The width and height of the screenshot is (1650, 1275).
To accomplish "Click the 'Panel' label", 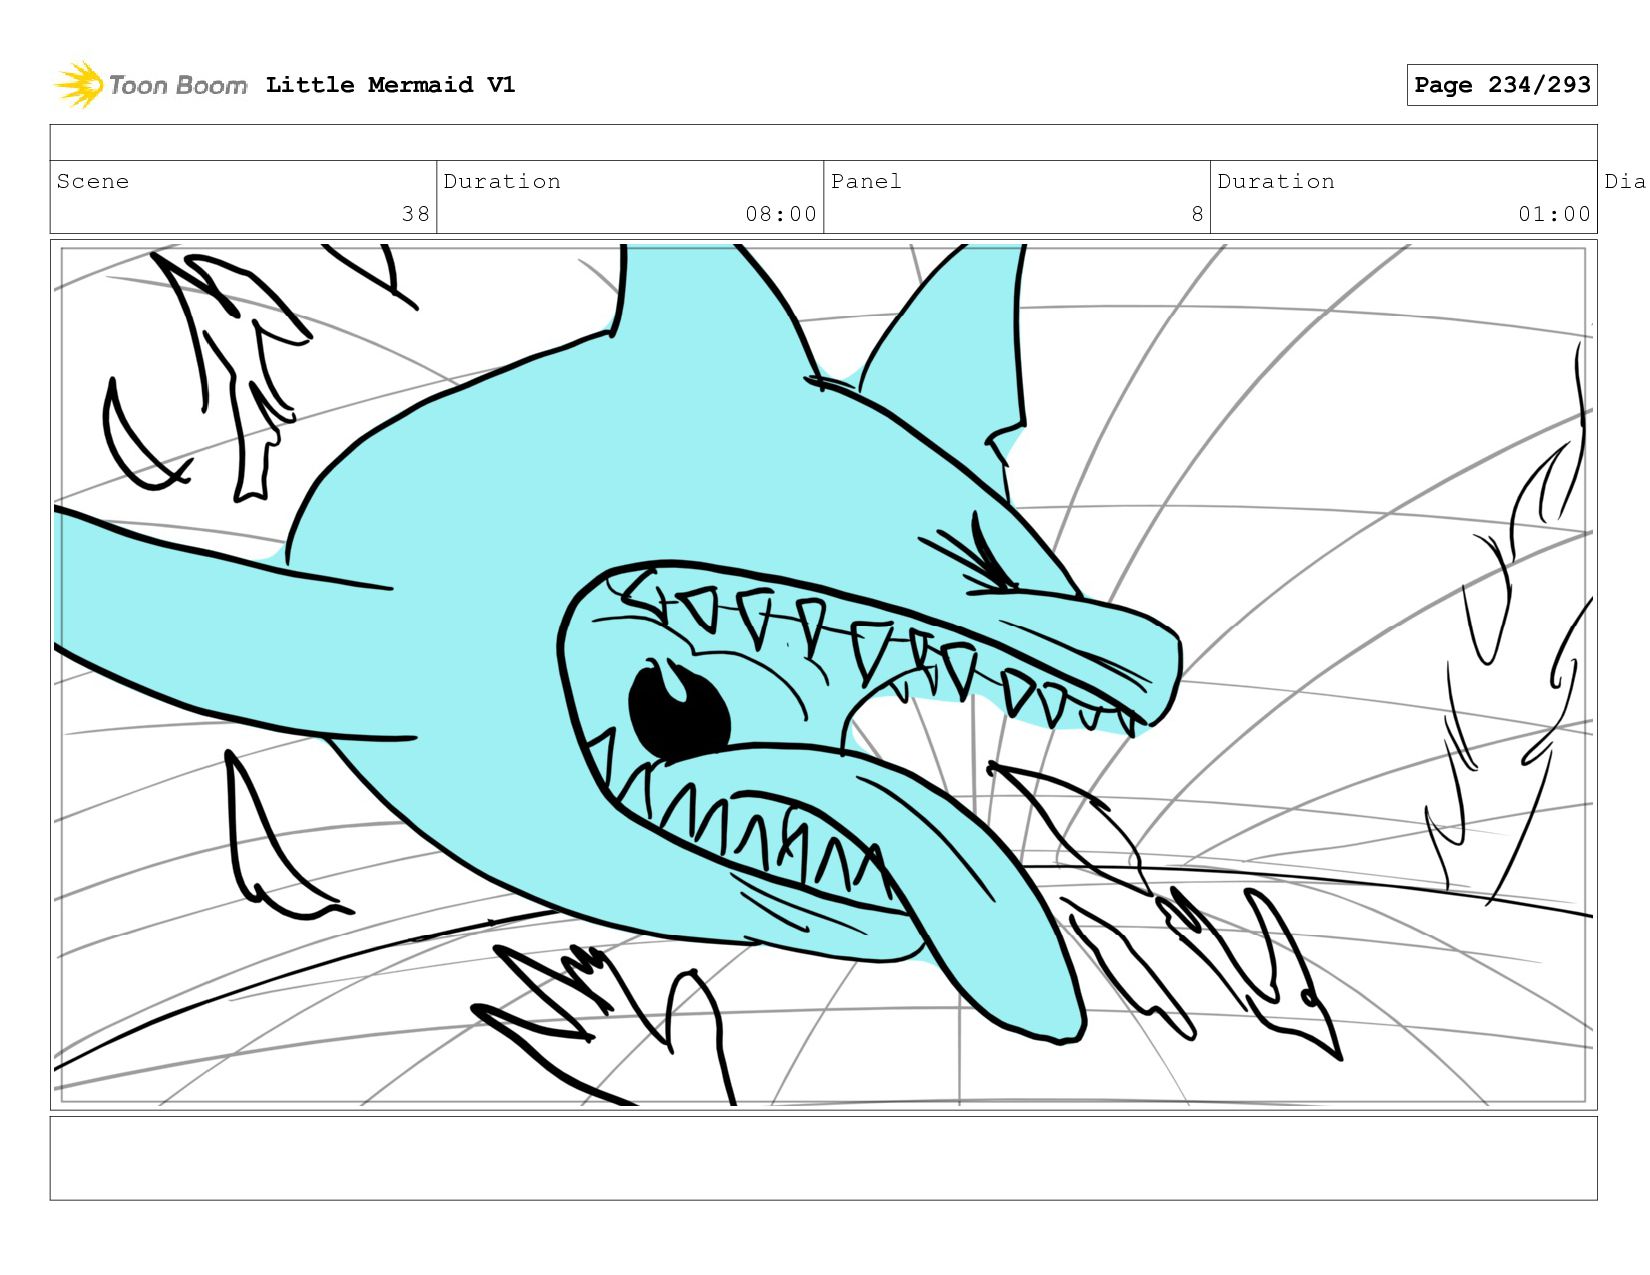I will pyautogui.click(x=866, y=181).
